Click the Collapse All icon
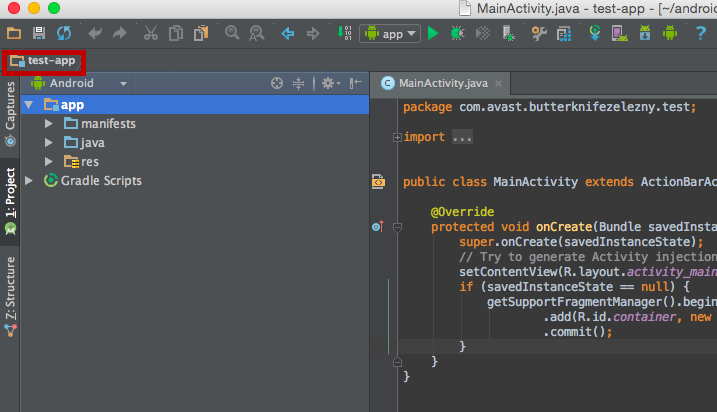 click(x=298, y=83)
